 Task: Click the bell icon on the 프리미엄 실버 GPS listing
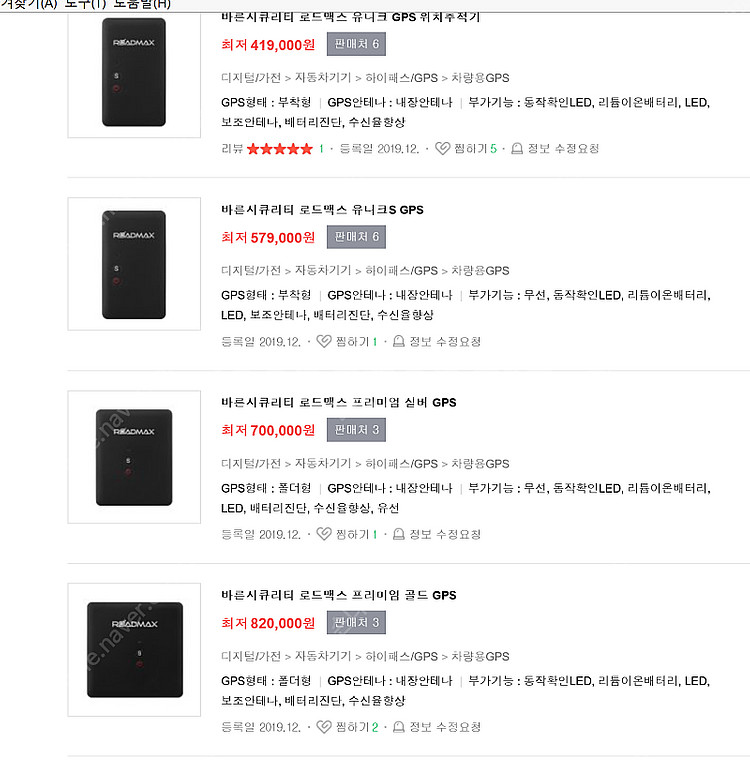[x=399, y=535]
